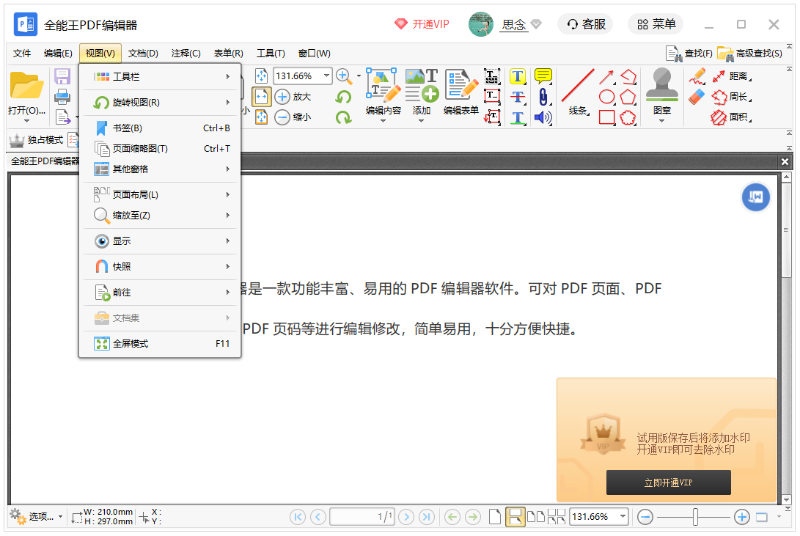Click the print icon
Screen dimensions: 800x536
62,96
